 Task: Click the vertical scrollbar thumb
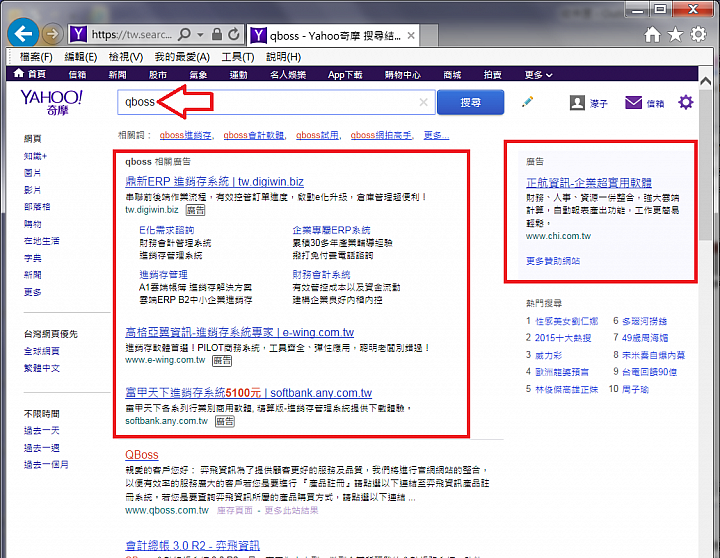pyautogui.click(x=706, y=165)
